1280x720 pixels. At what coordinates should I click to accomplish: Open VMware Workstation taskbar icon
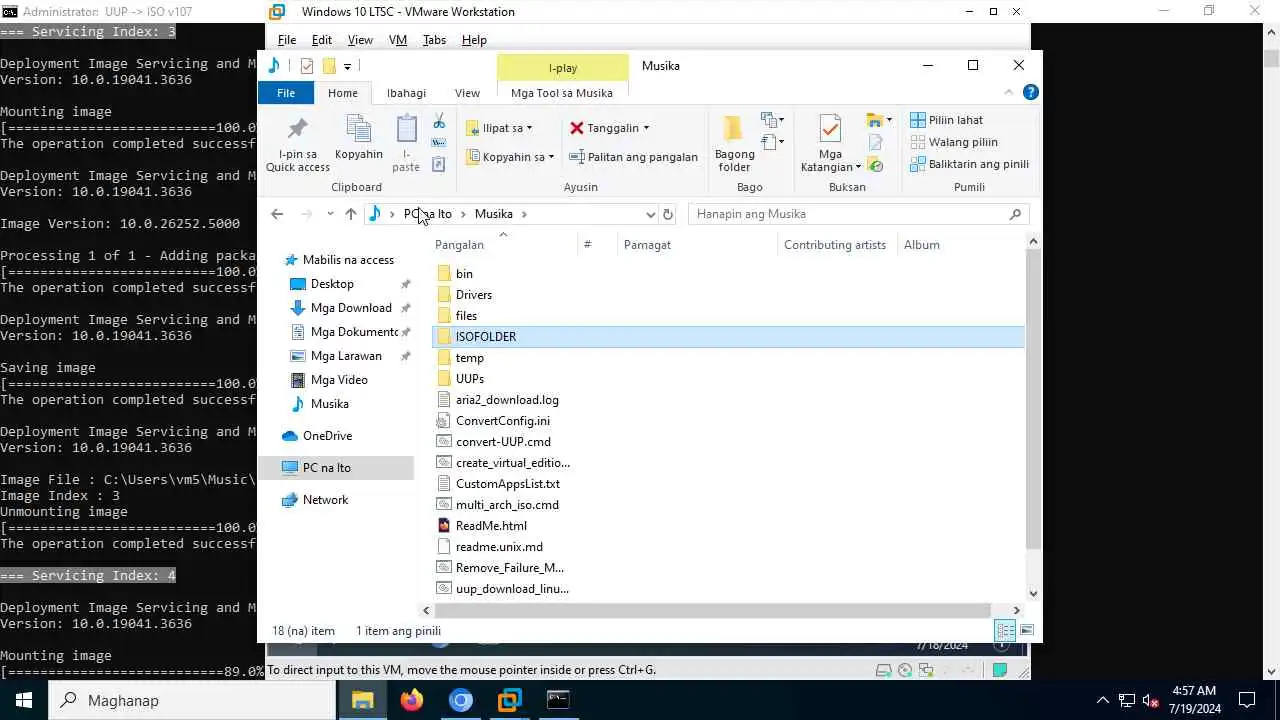510,700
